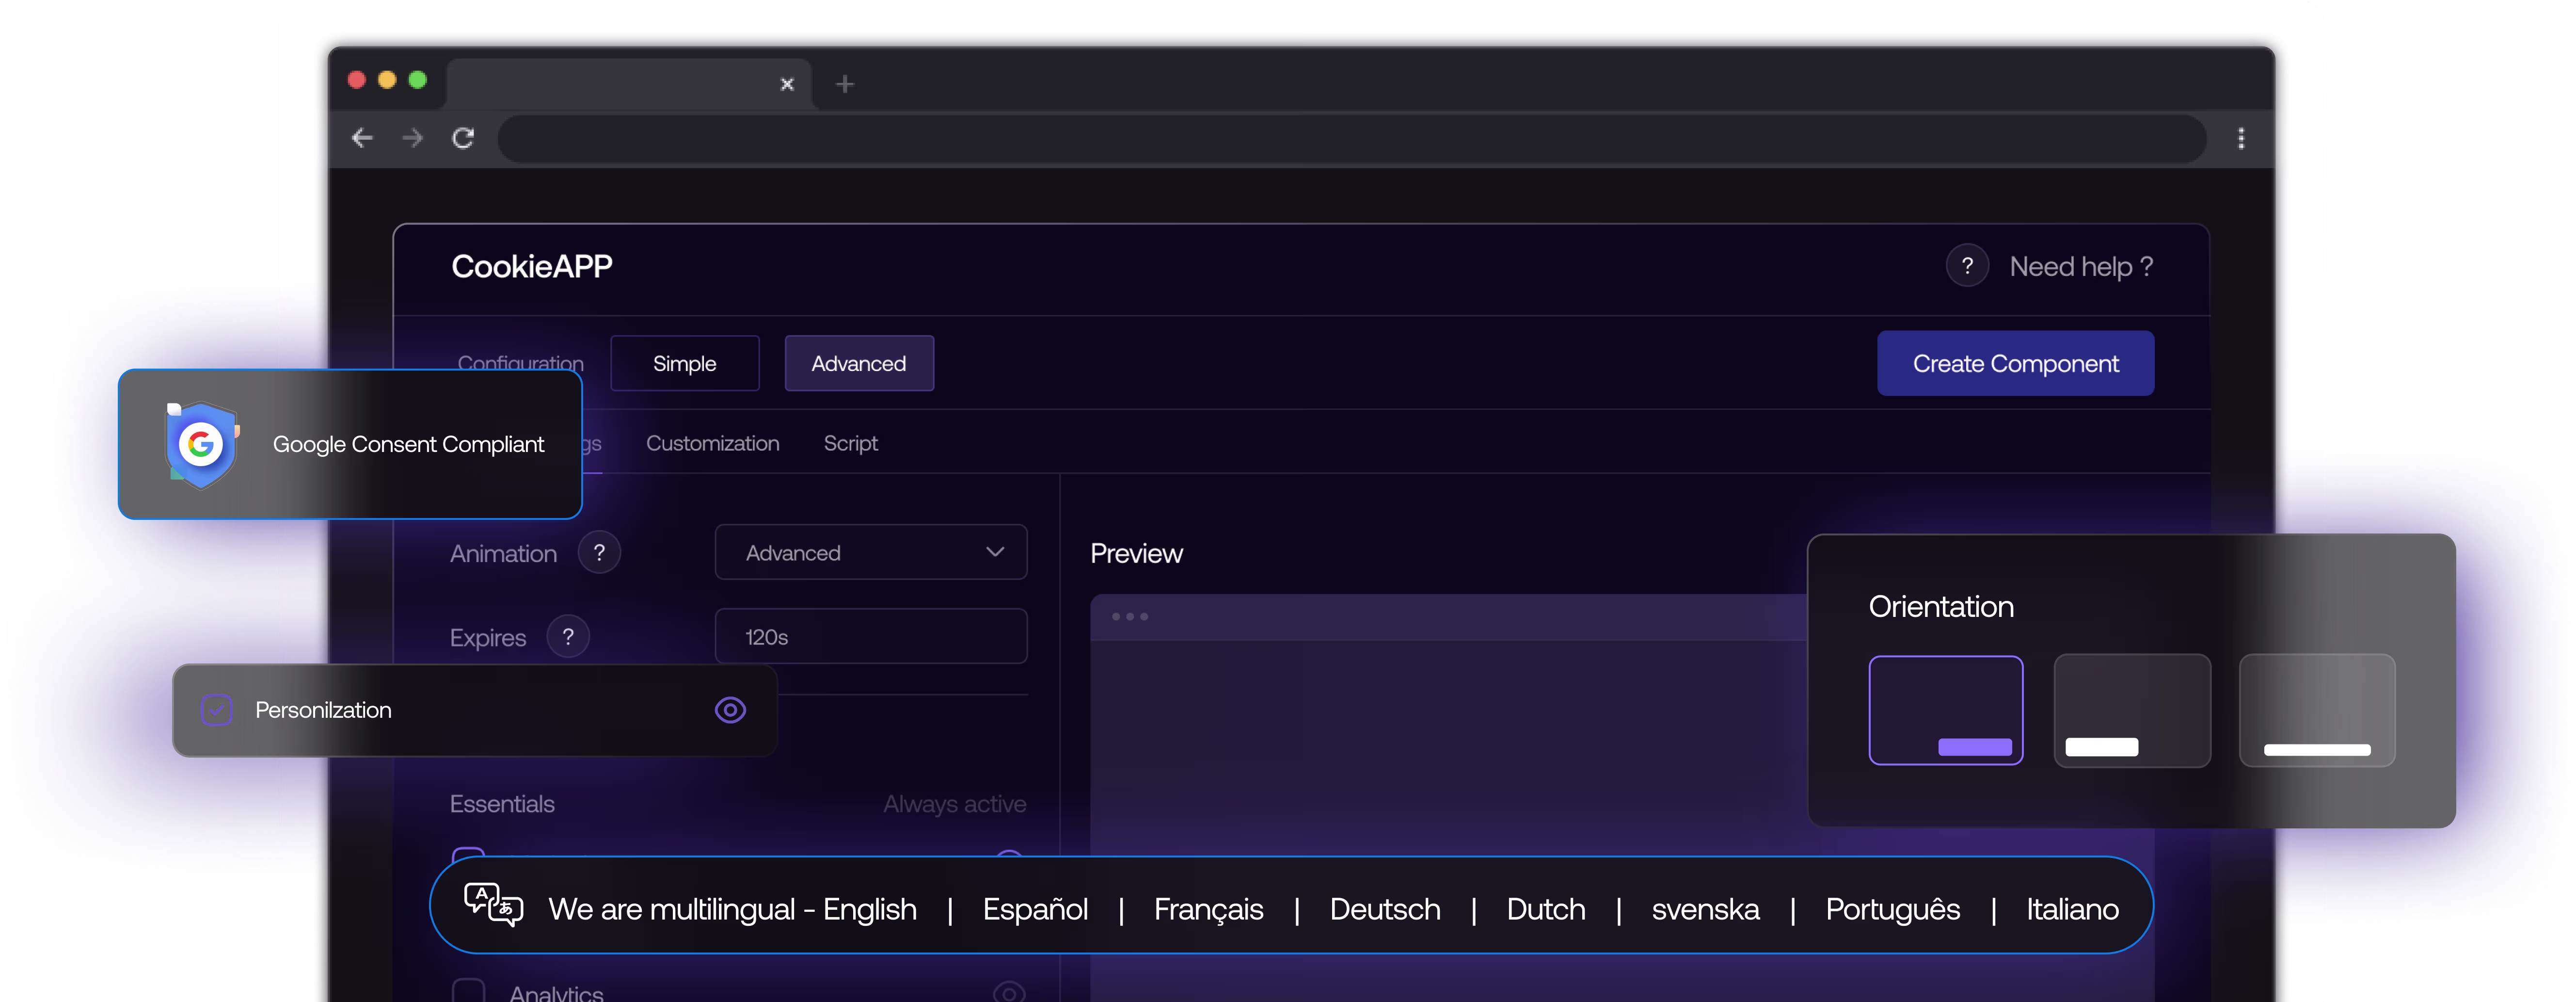
Task: Click the Expires 120s input field
Action: pyautogui.click(x=870, y=636)
